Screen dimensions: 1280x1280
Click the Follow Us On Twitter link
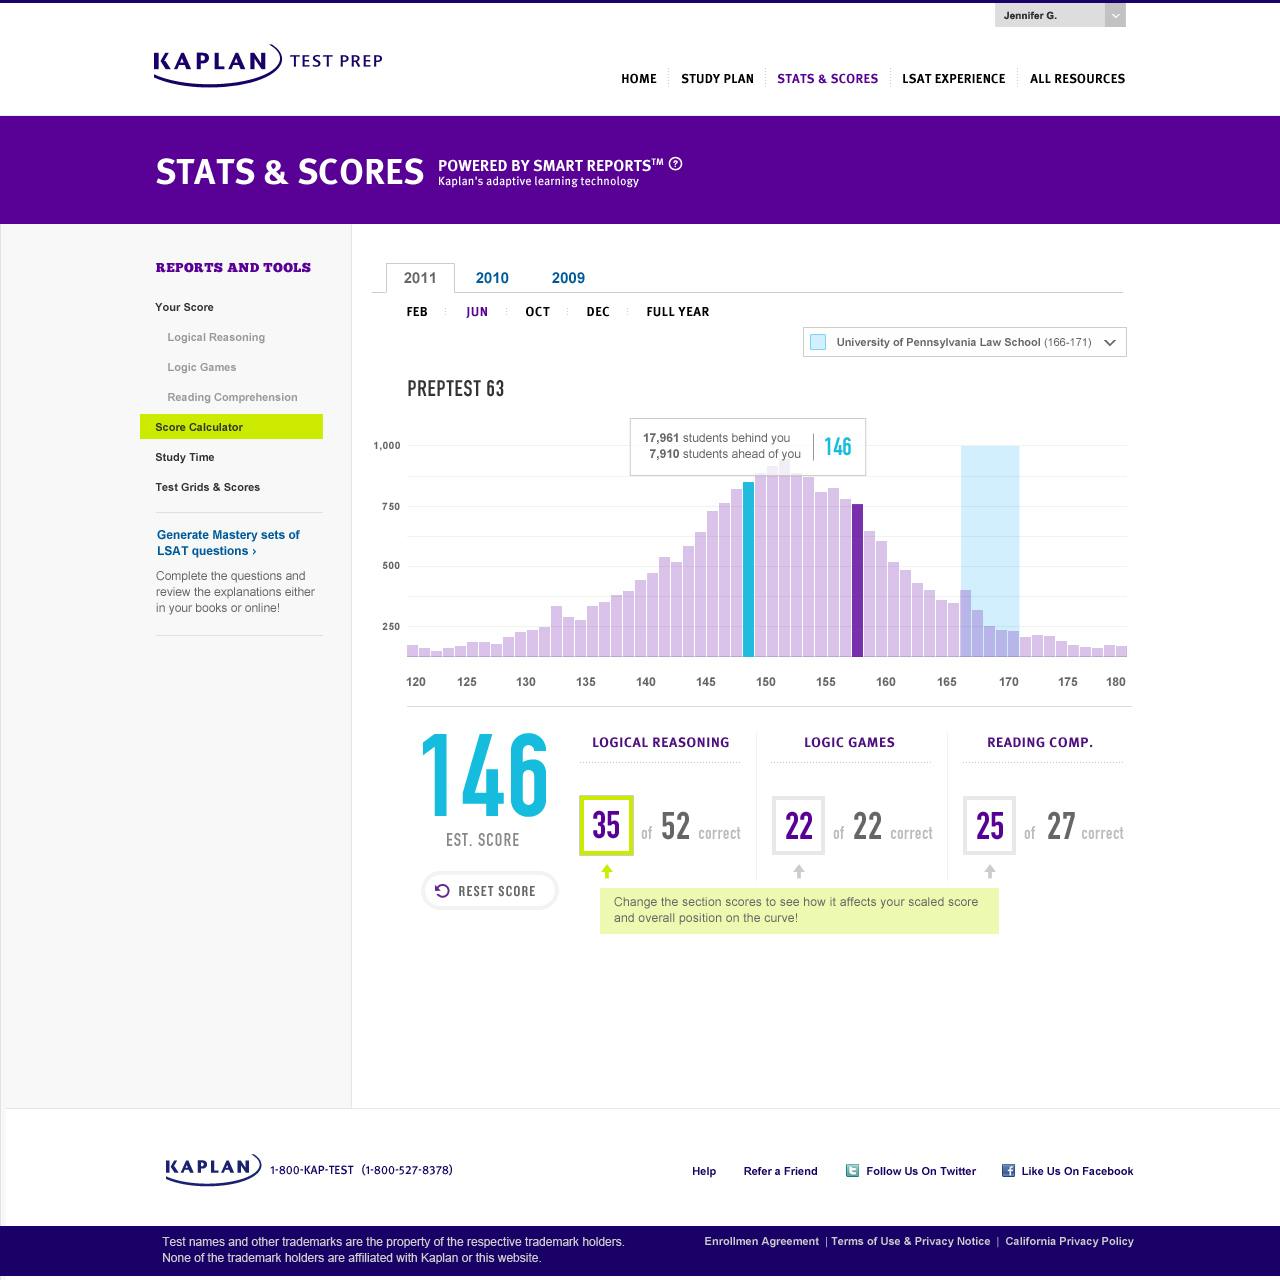(921, 1171)
